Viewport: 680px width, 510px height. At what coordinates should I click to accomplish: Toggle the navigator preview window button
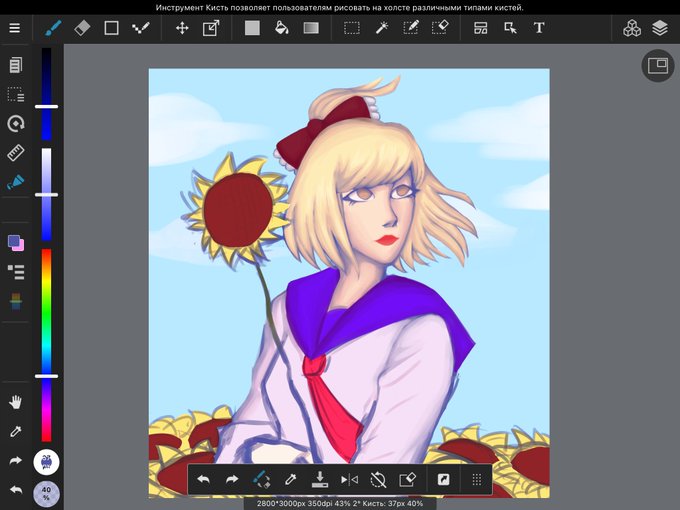pos(658,65)
